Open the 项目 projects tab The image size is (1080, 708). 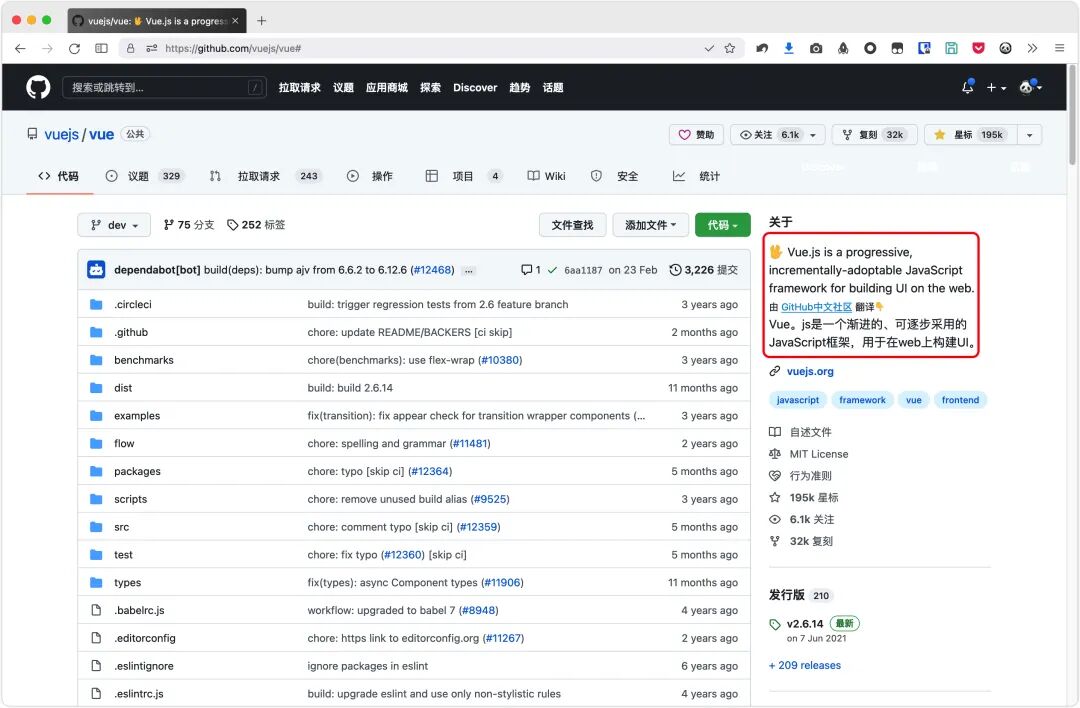click(463, 176)
